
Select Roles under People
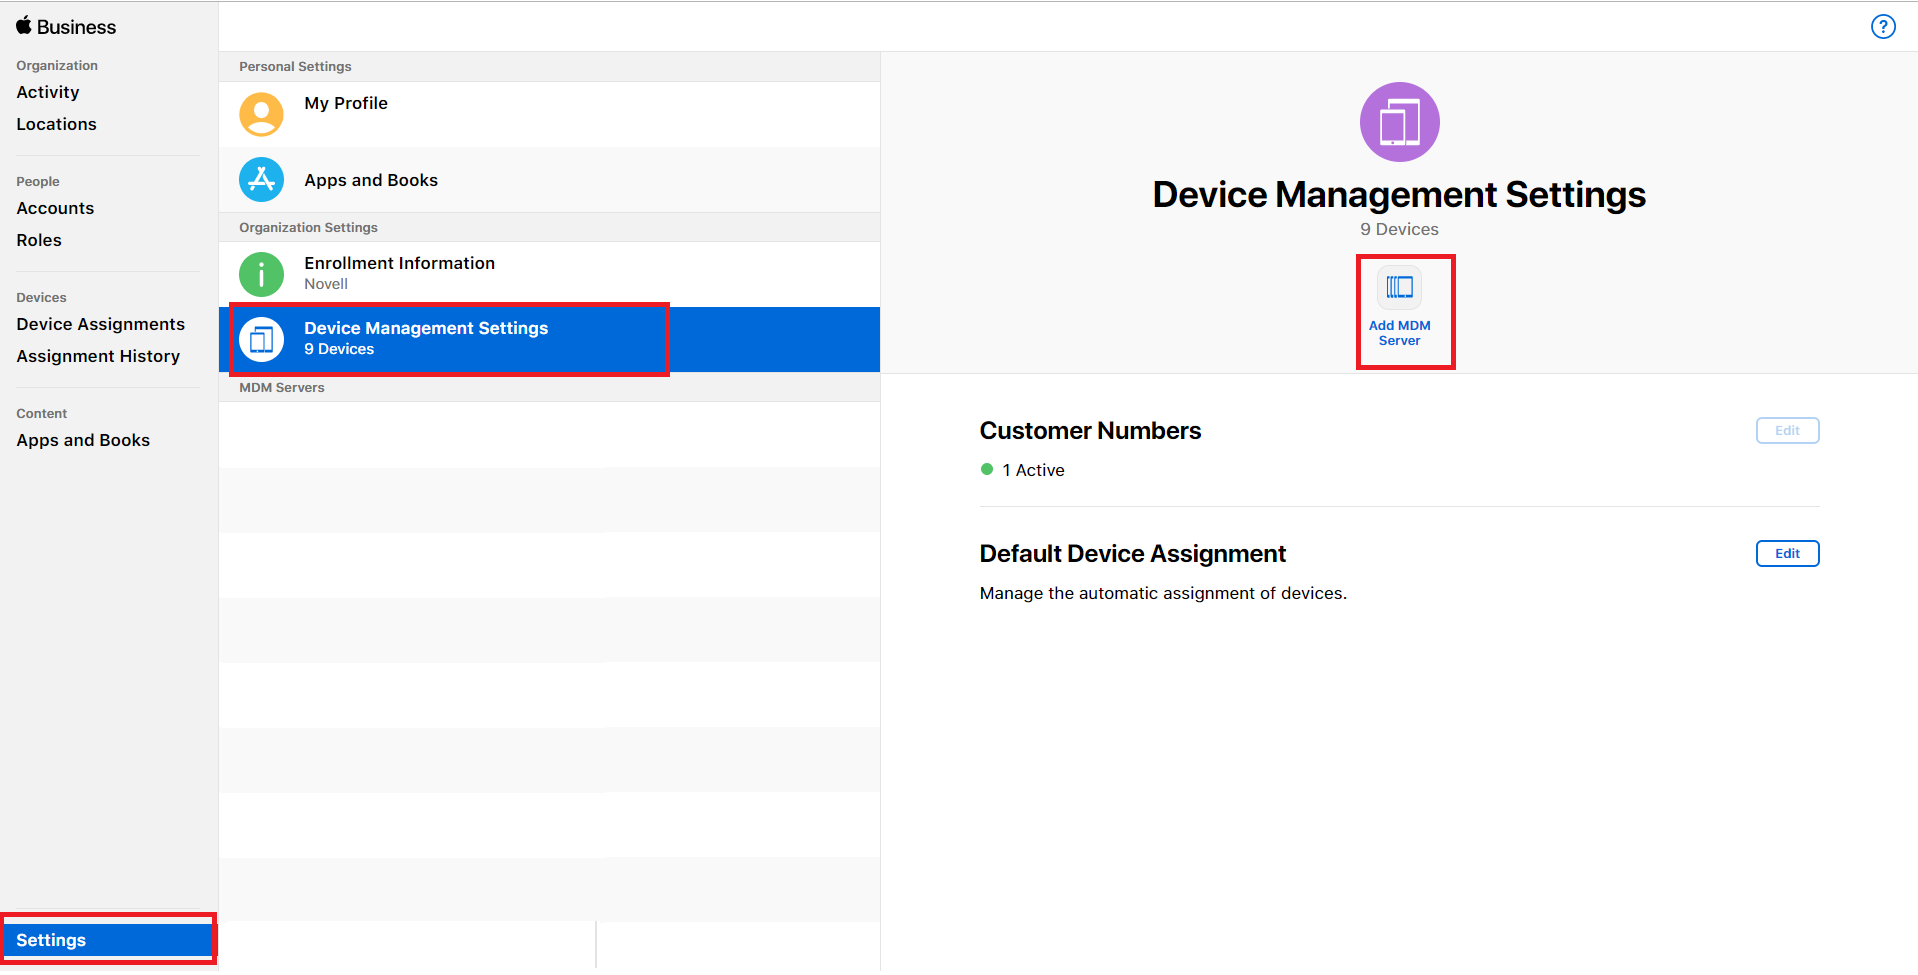(x=39, y=240)
